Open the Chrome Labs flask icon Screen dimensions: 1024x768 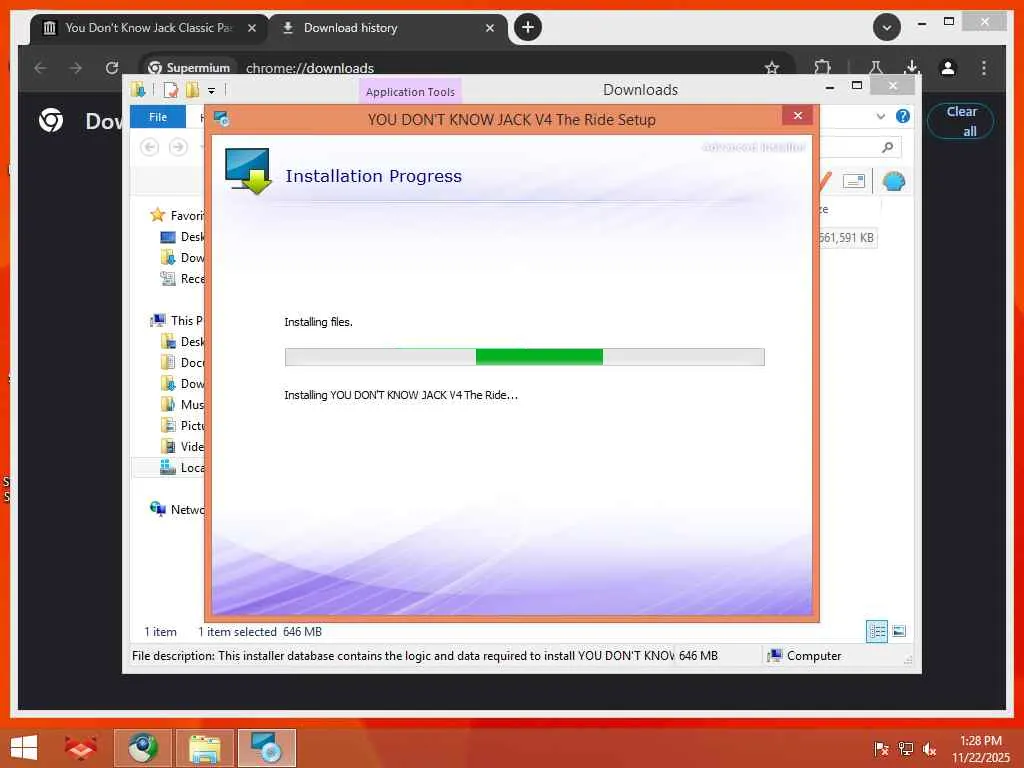click(875, 68)
